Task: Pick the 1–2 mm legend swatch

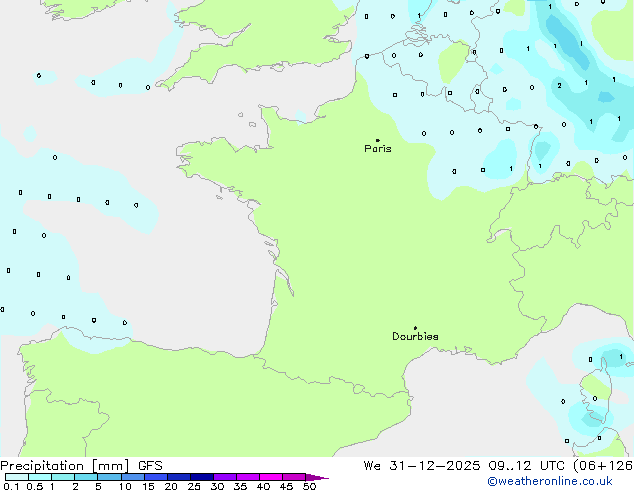Action: click(x=63, y=477)
